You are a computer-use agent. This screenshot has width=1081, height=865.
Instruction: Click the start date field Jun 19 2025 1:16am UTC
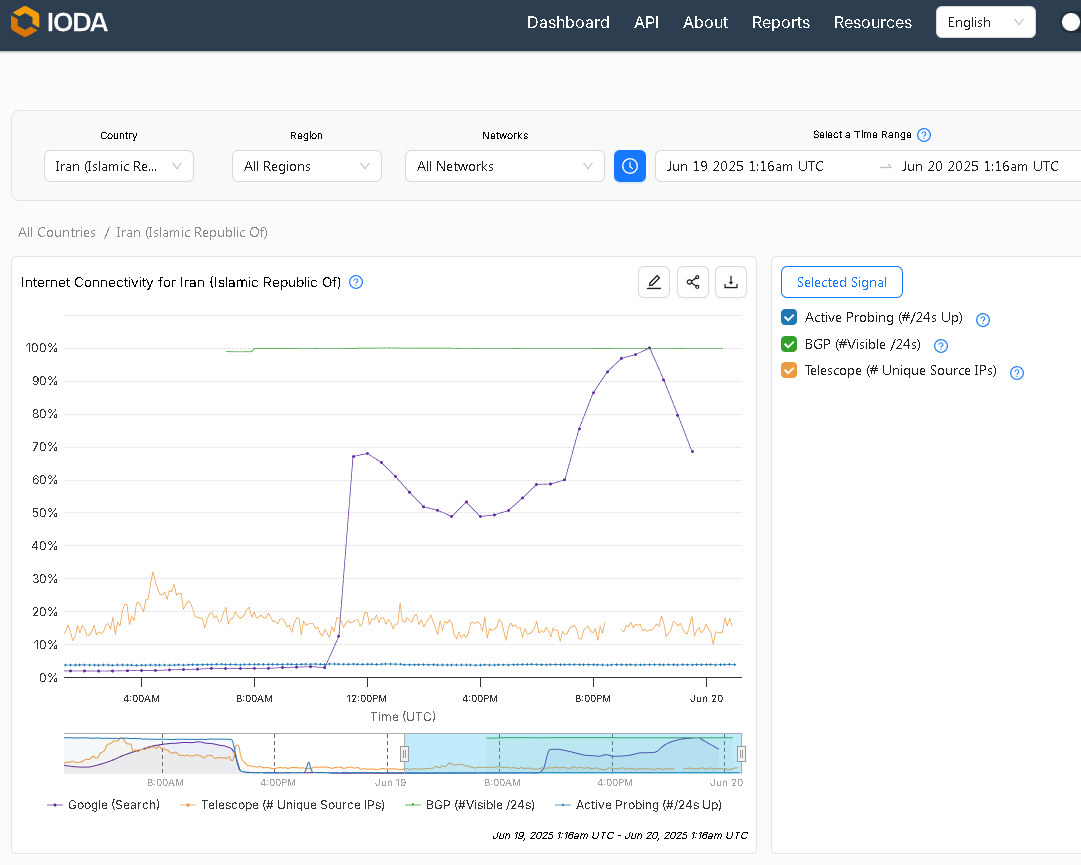[x=745, y=166]
